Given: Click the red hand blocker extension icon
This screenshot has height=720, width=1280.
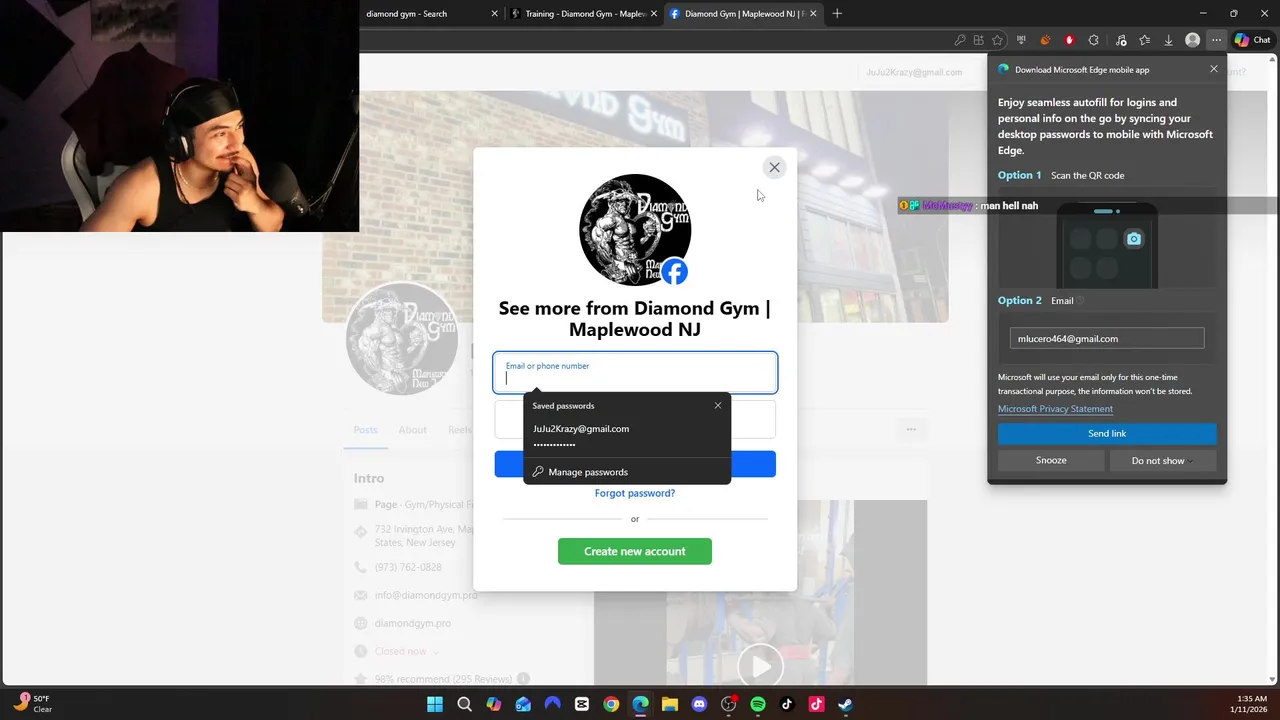Looking at the screenshot, I should click(1069, 40).
